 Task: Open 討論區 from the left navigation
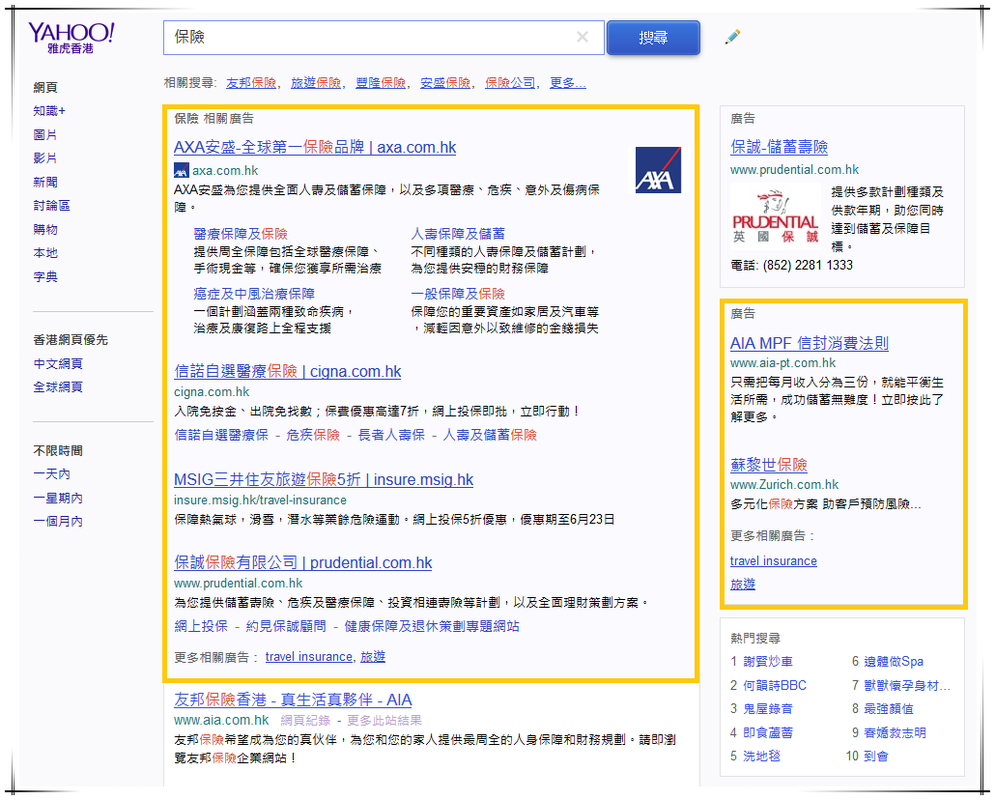51,206
